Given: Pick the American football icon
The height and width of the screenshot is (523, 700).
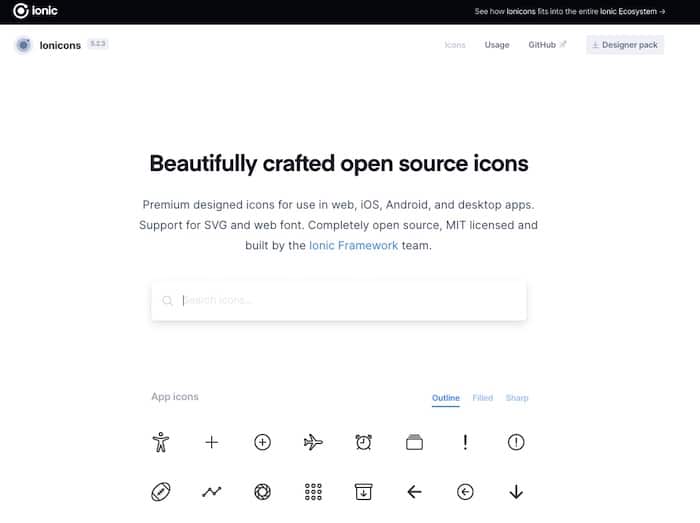Looking at the screenshot, I should click(x=161, y=492).
